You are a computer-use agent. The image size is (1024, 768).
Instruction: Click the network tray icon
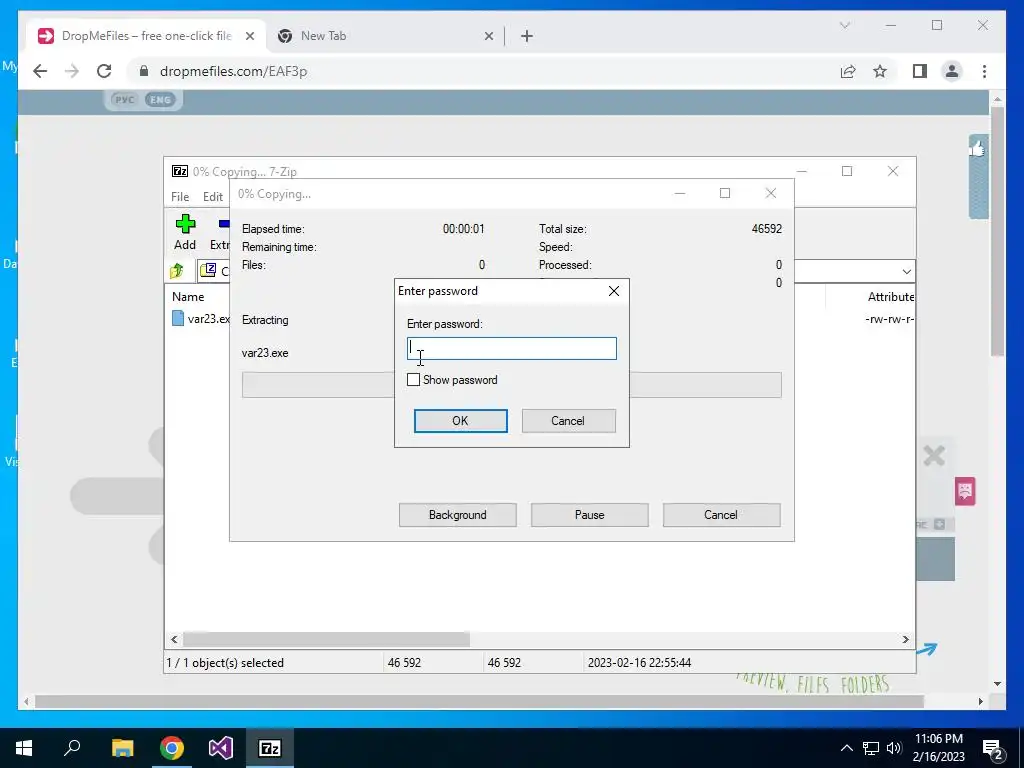click(871, 748)
